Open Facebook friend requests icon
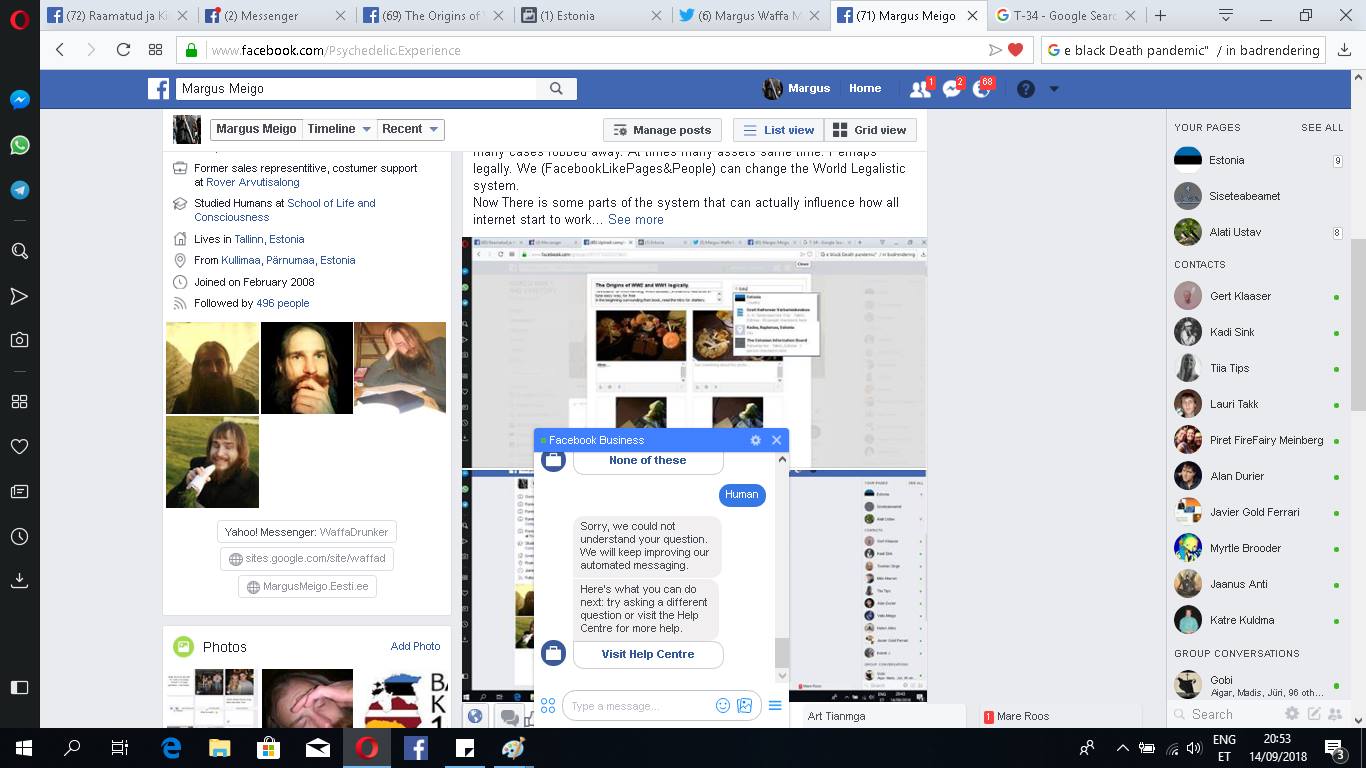 (920, 89)
